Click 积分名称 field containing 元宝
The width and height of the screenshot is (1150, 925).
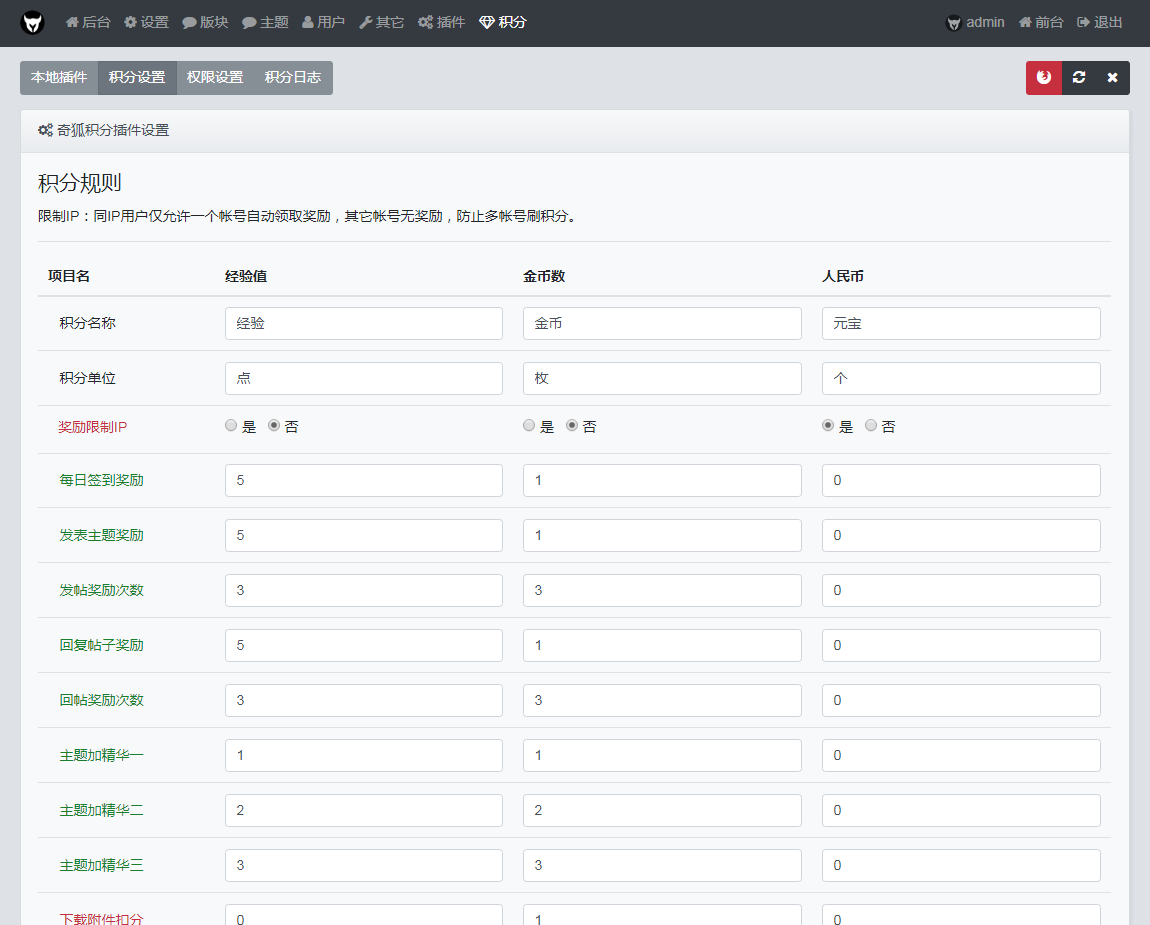961,323
